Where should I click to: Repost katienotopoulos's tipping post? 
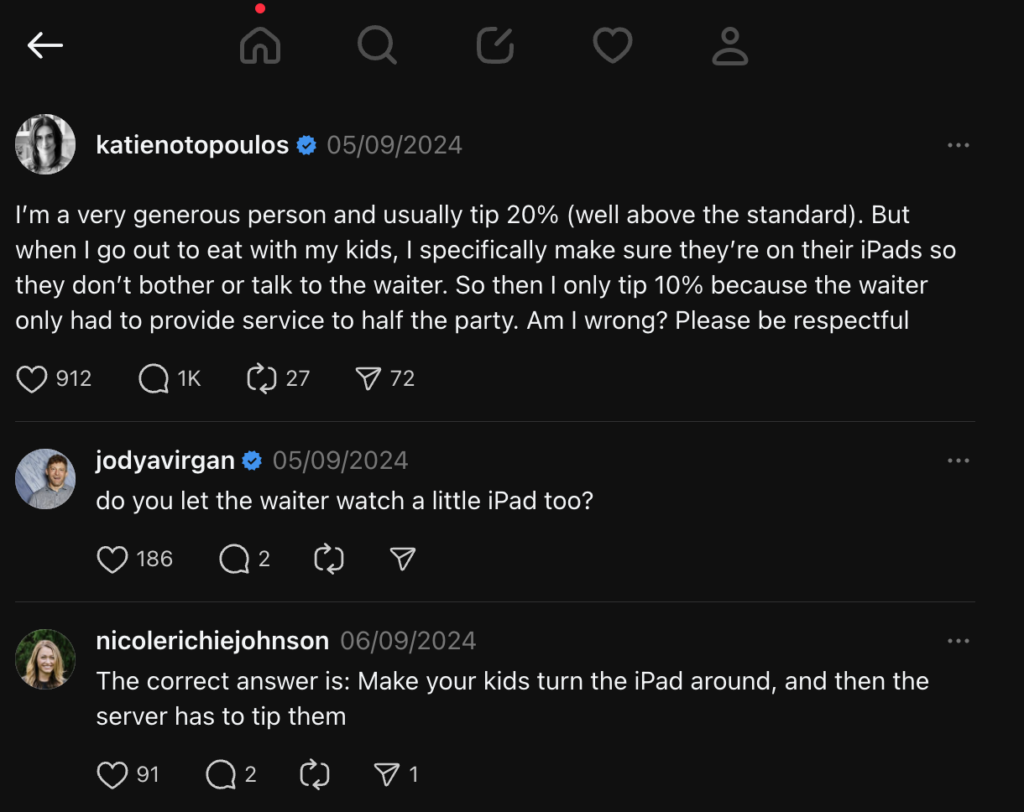tap(261, 378)
